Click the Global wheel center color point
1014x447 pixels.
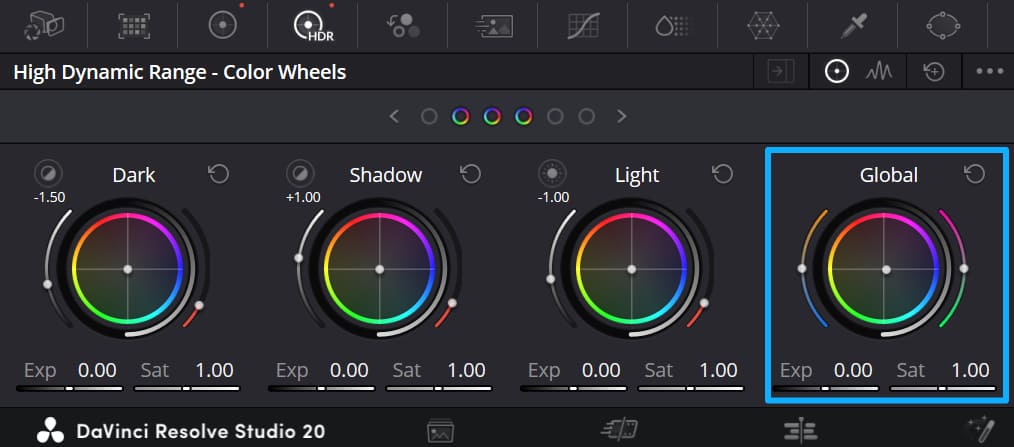point(887,268)
